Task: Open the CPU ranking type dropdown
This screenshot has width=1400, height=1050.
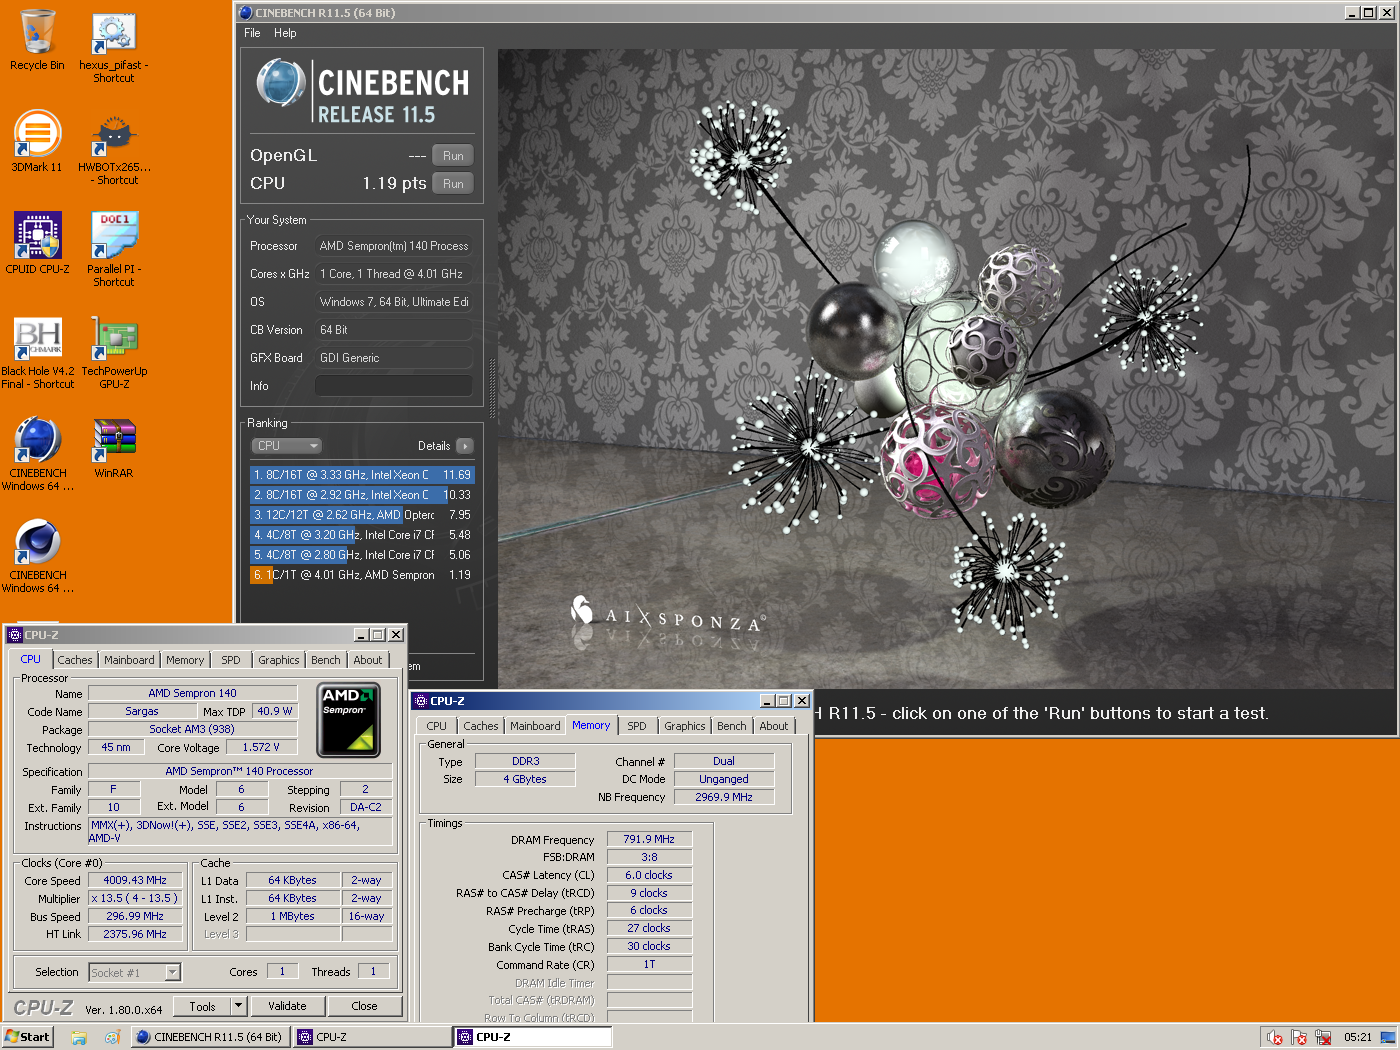Action: pos(286,446)
